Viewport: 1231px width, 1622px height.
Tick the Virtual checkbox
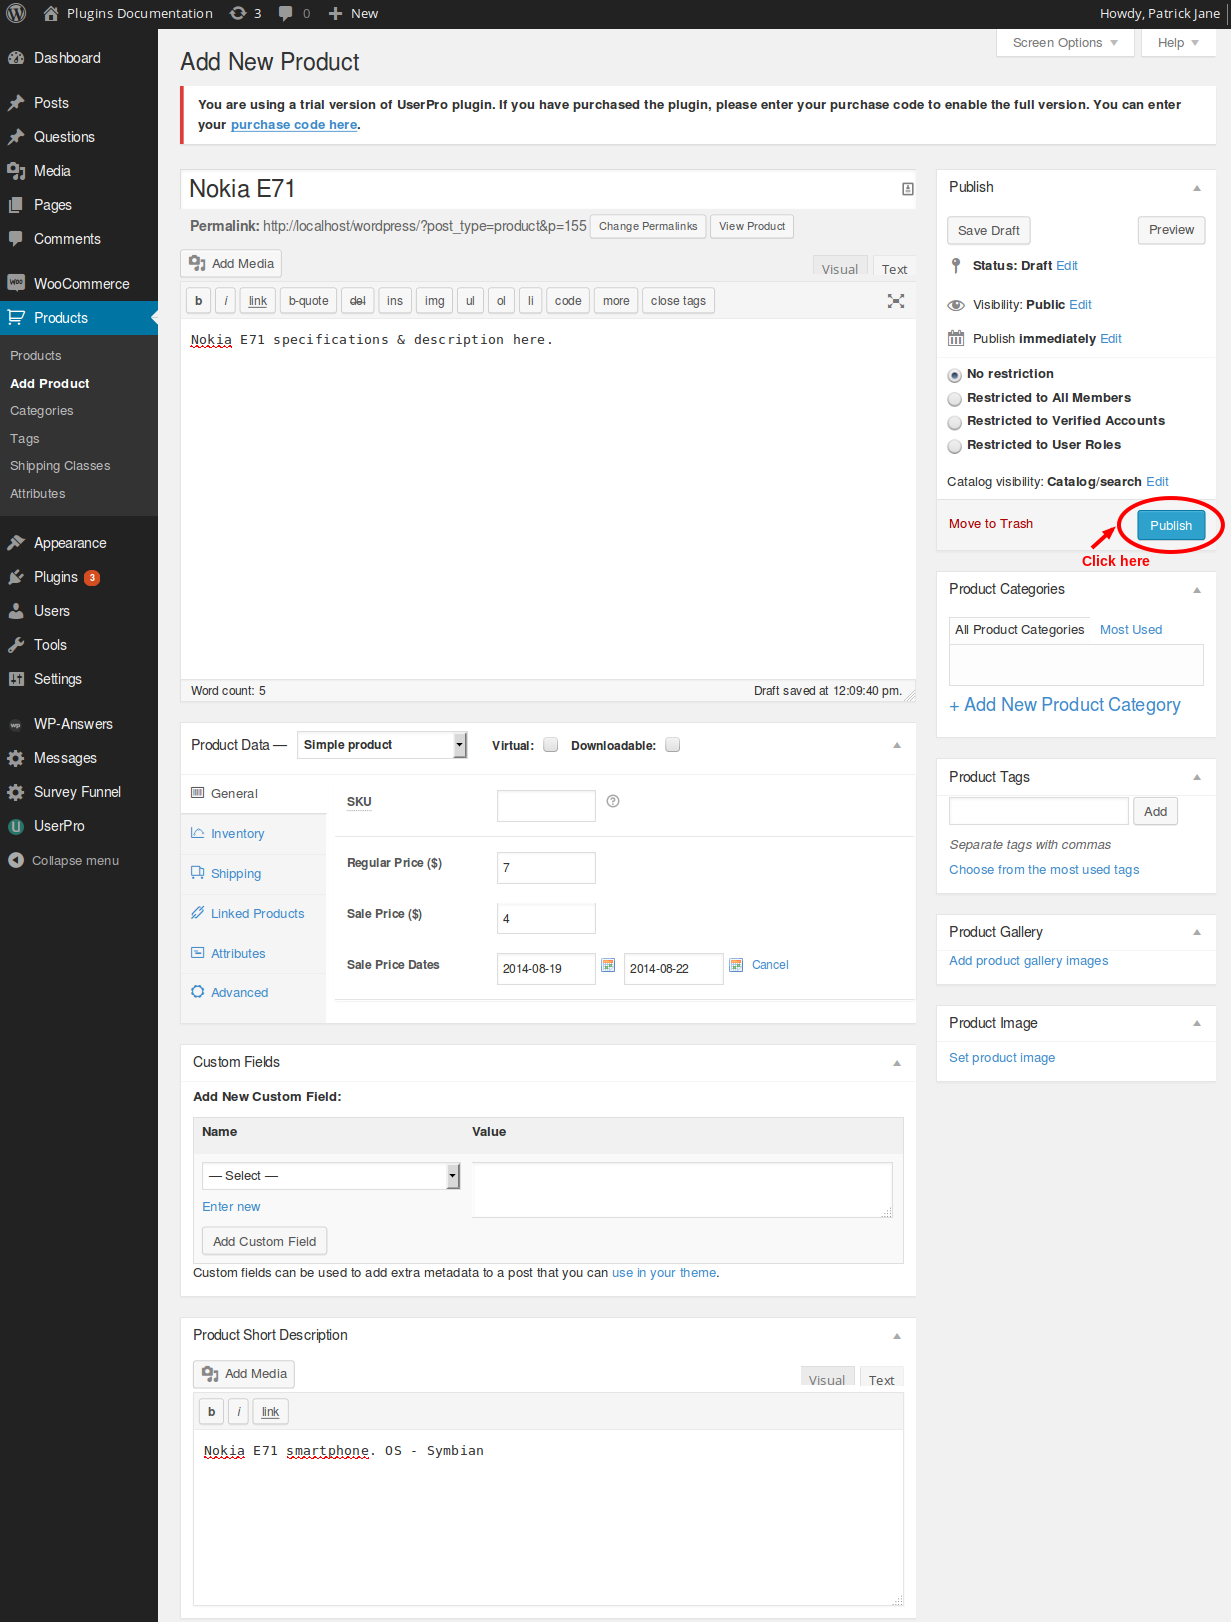[x=551, y=745]
